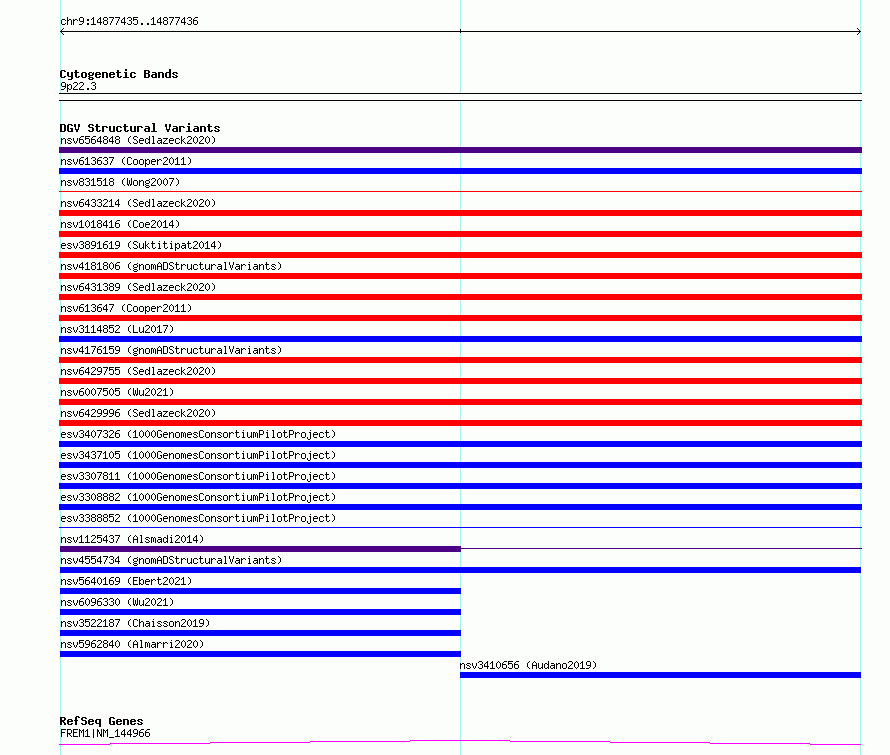Click nsv4176159 (gnomADStructuralVariants) label
890x755 pixels.
171,350
